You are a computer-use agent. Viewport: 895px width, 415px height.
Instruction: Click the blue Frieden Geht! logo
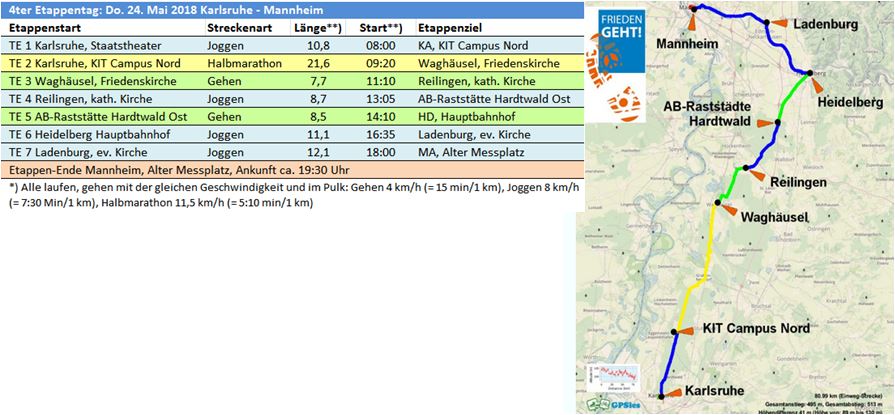click(622, 41)
